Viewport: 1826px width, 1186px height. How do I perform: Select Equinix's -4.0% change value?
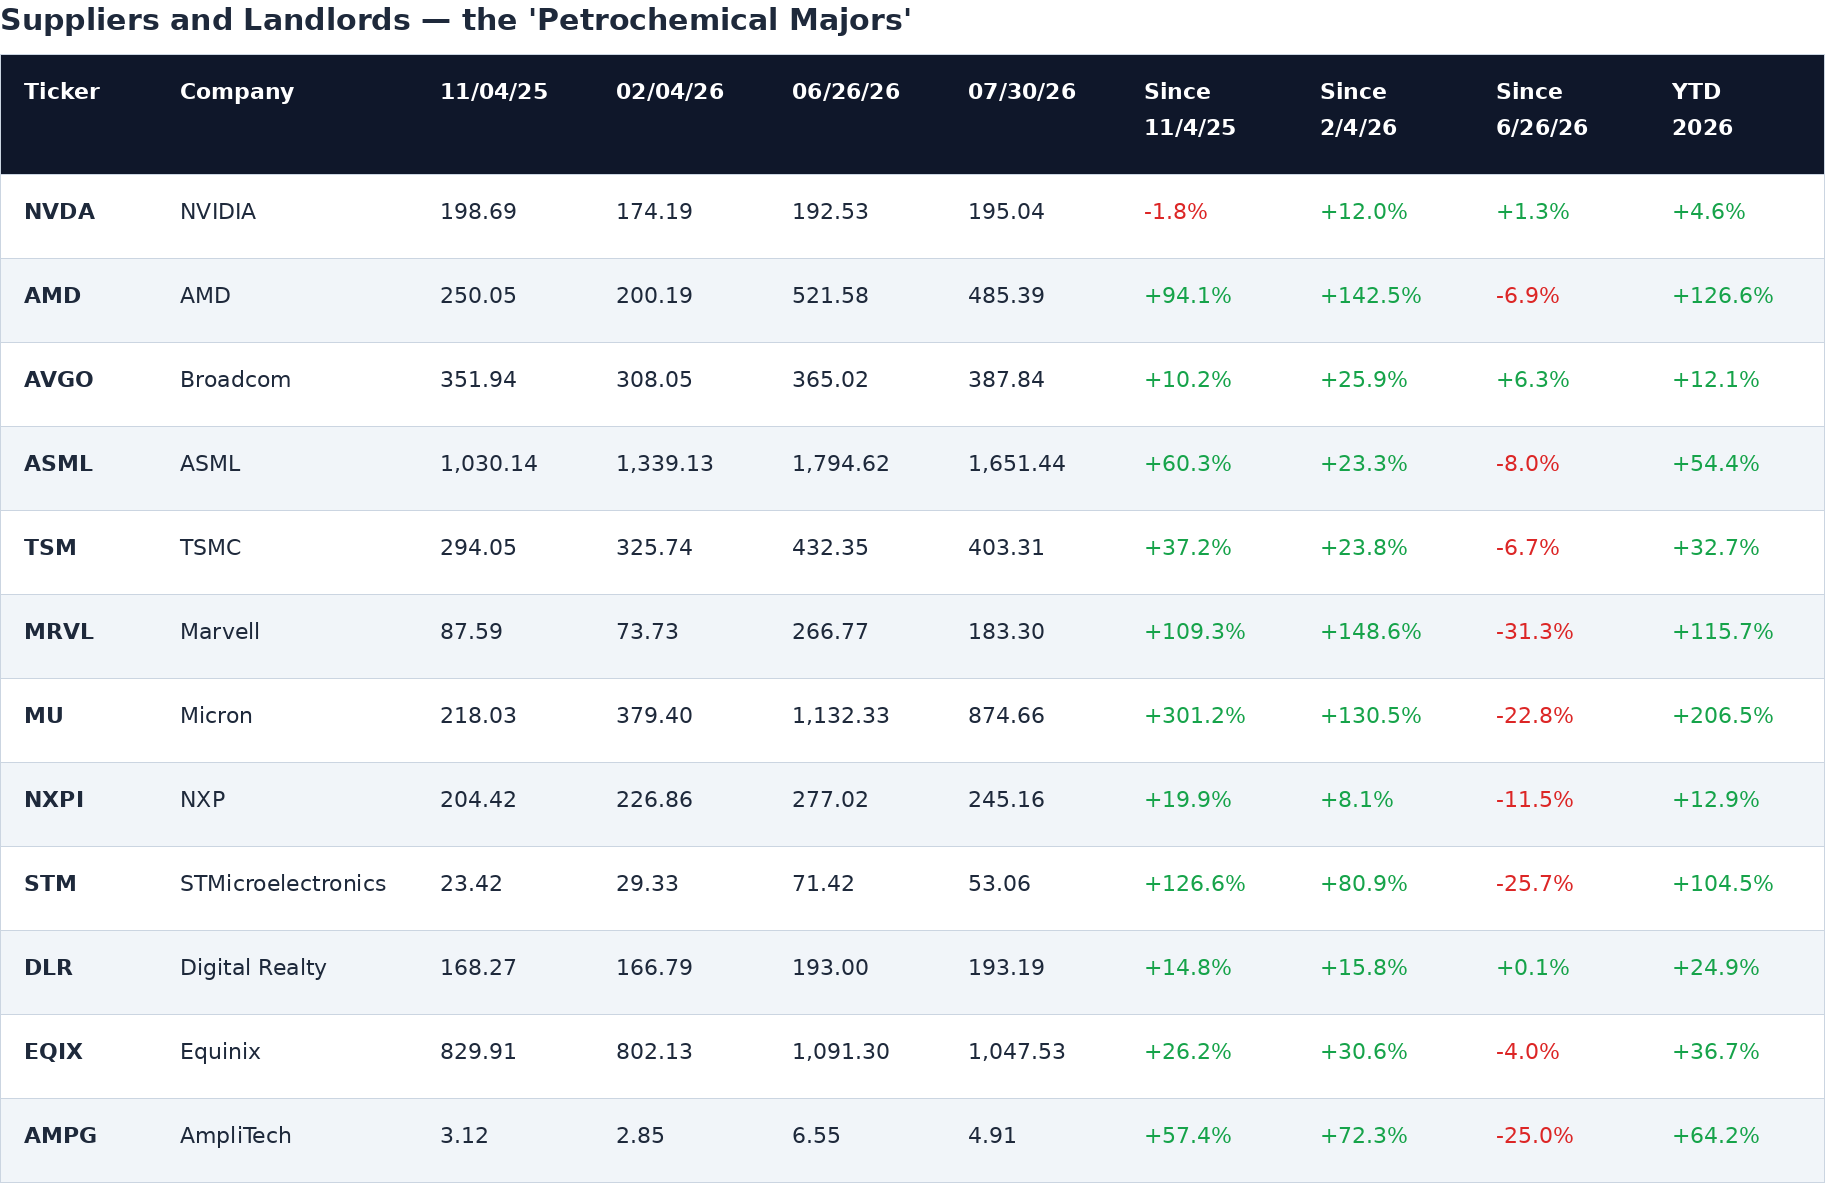[1528, 1052]
